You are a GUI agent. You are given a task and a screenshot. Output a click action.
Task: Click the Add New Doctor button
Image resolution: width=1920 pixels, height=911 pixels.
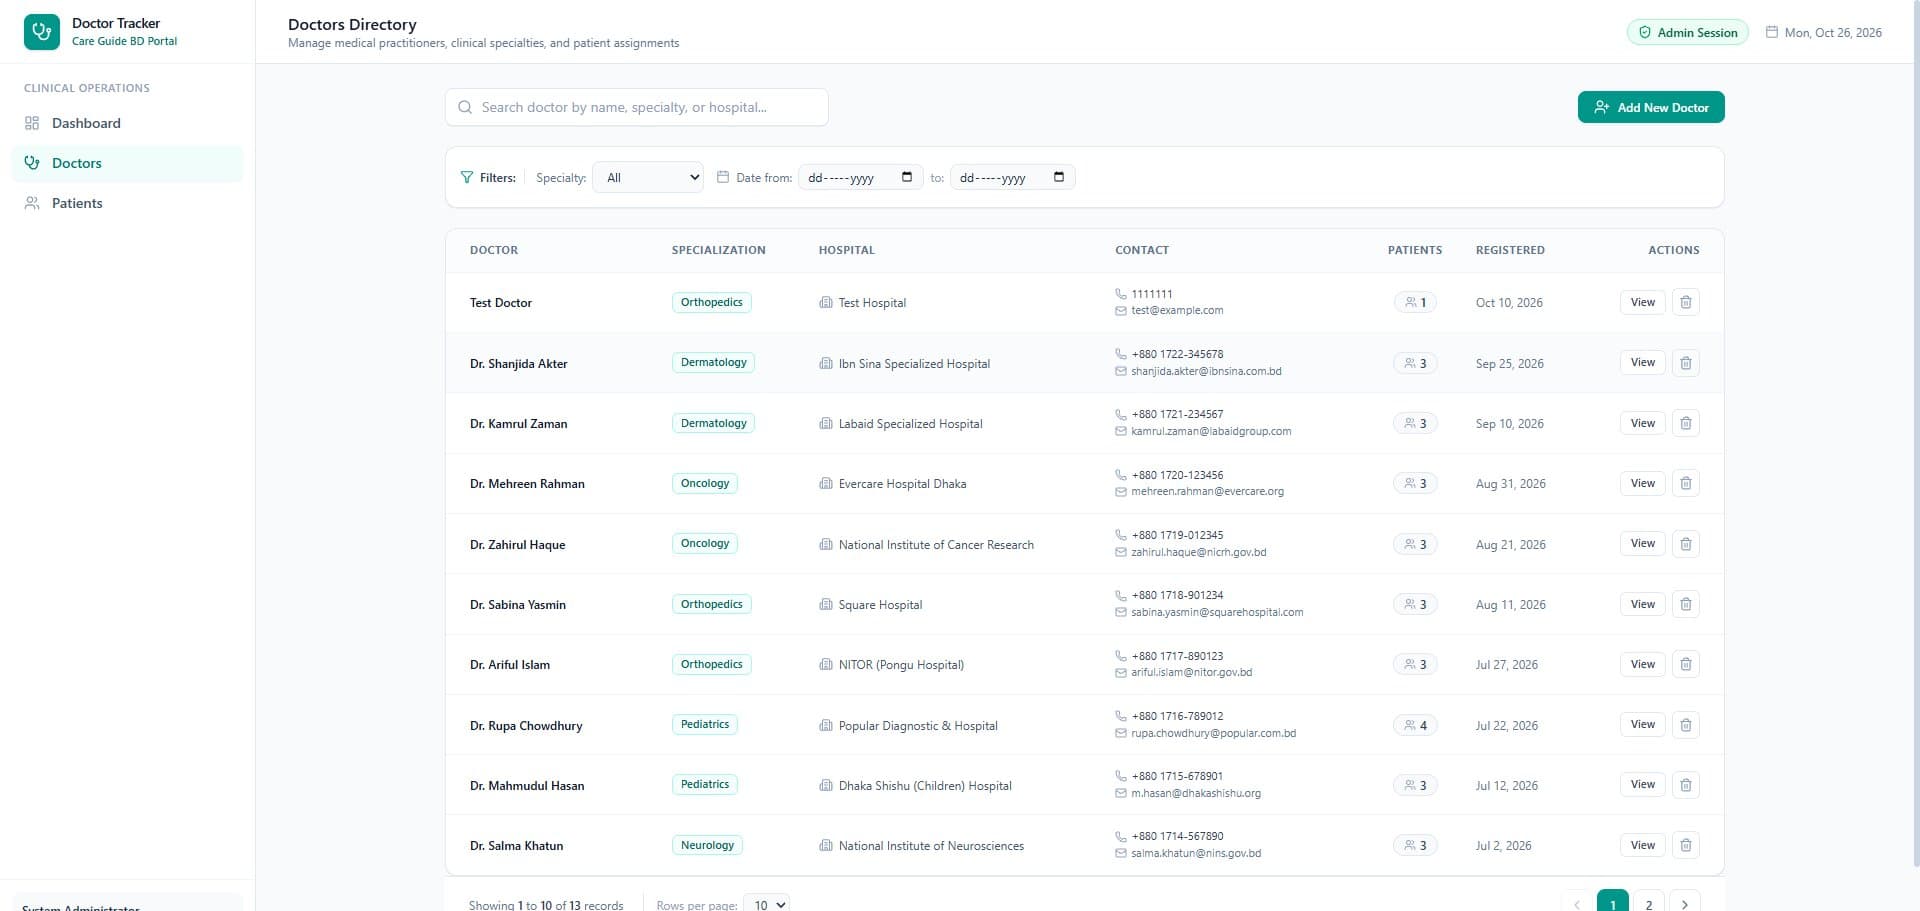tap(1651, 107)
